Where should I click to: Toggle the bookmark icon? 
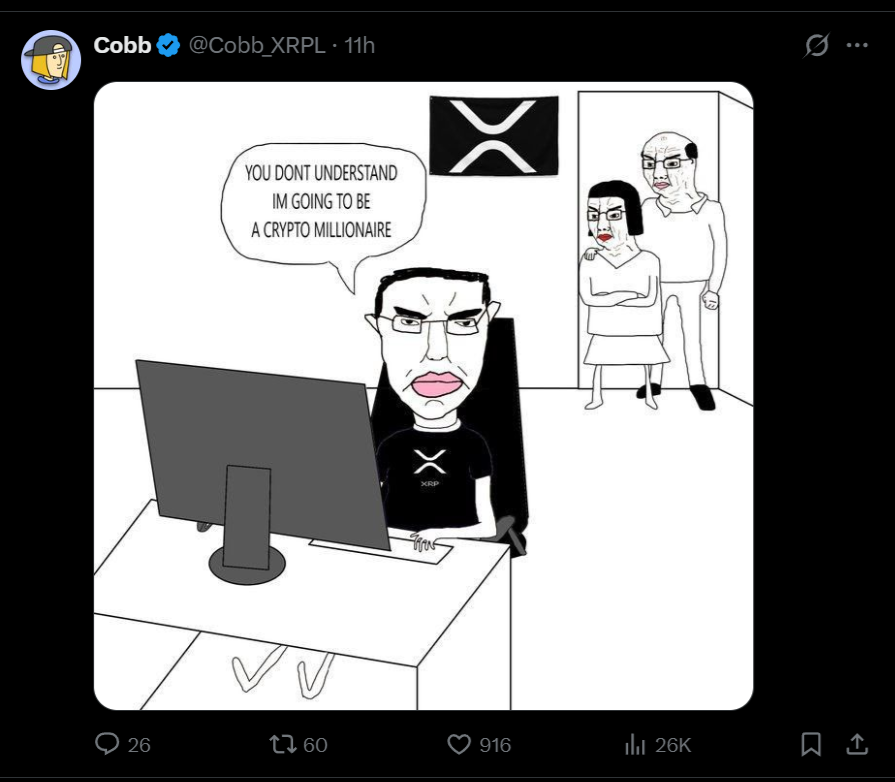(x=811, y=744)
